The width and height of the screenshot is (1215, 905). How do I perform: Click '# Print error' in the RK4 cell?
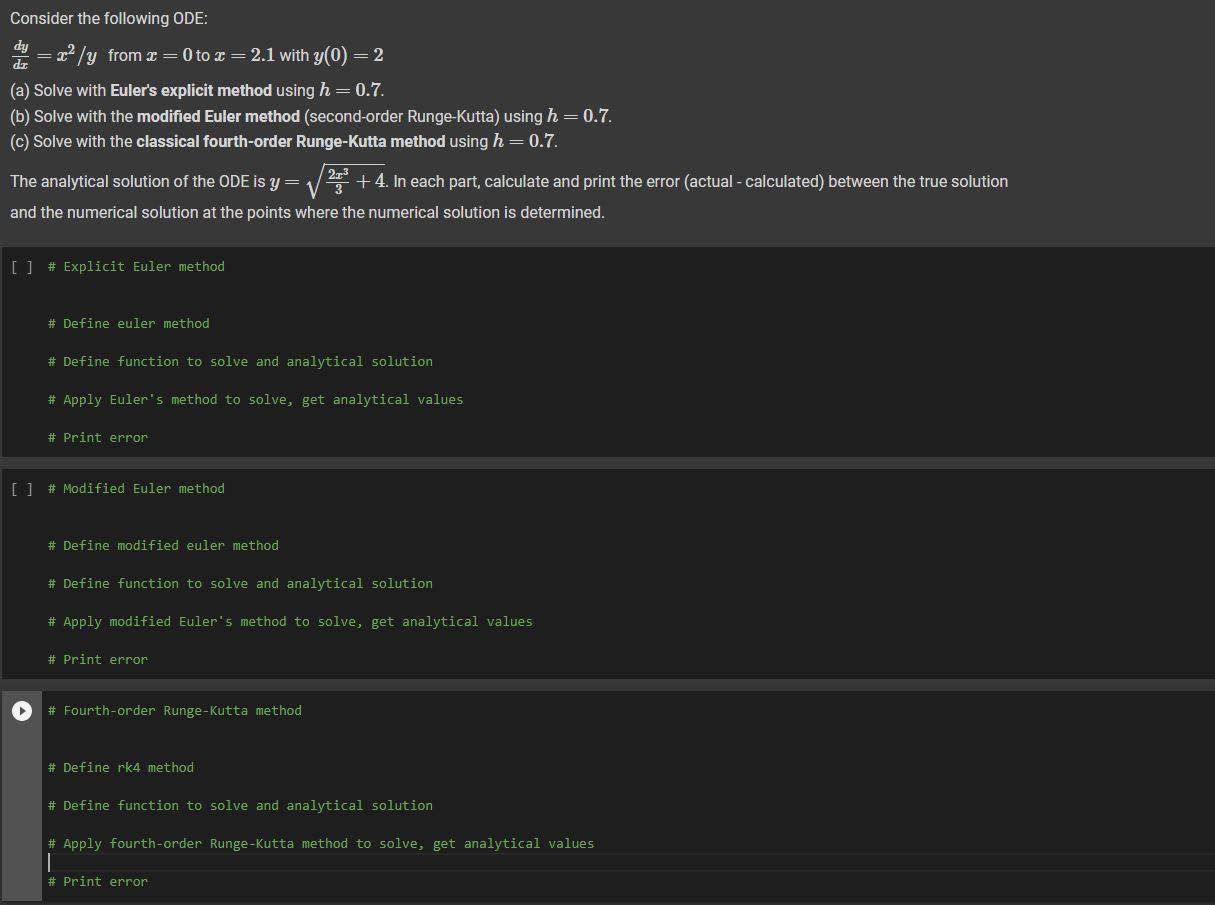tap(97, 881)
